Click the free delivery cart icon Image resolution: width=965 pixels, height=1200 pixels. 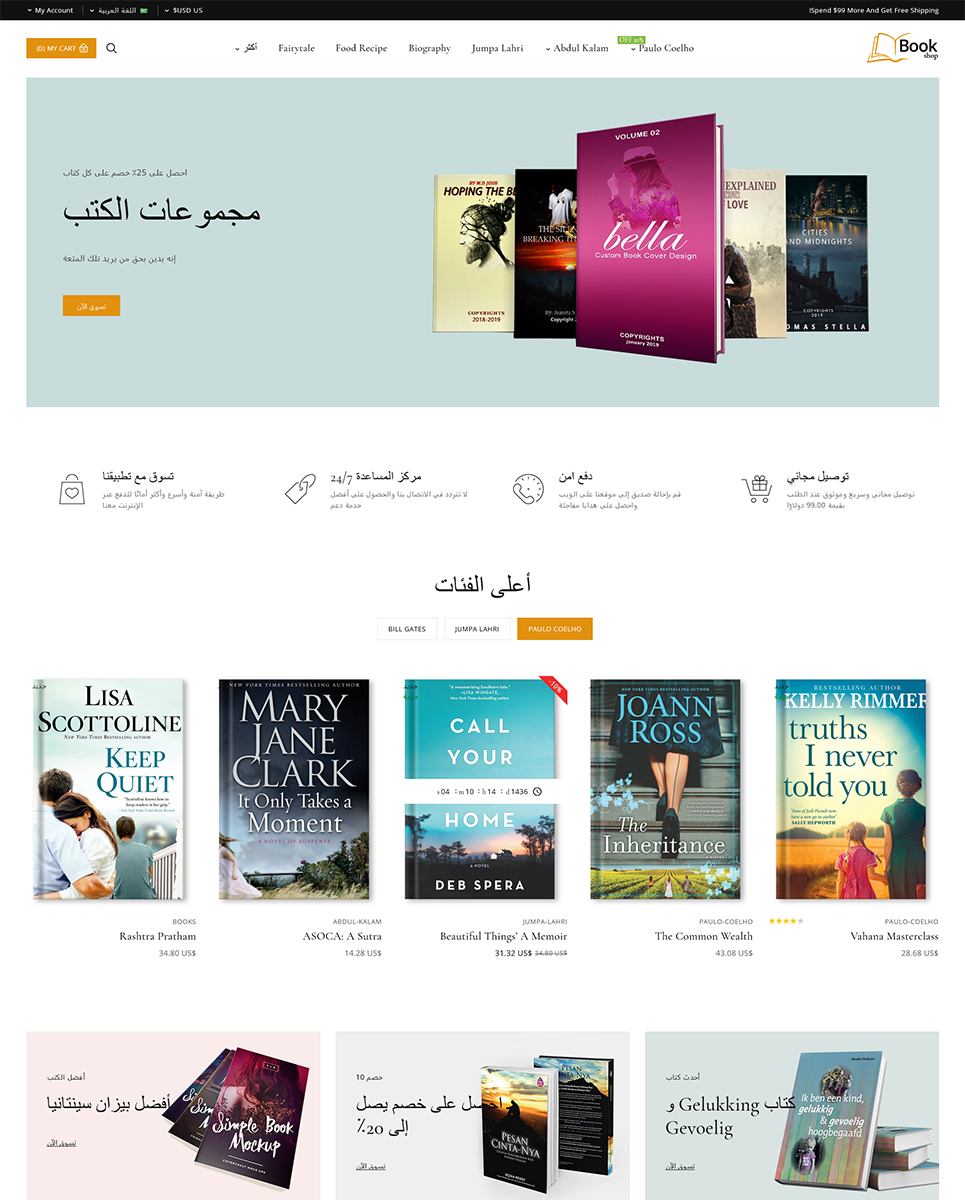coord(757,489)
